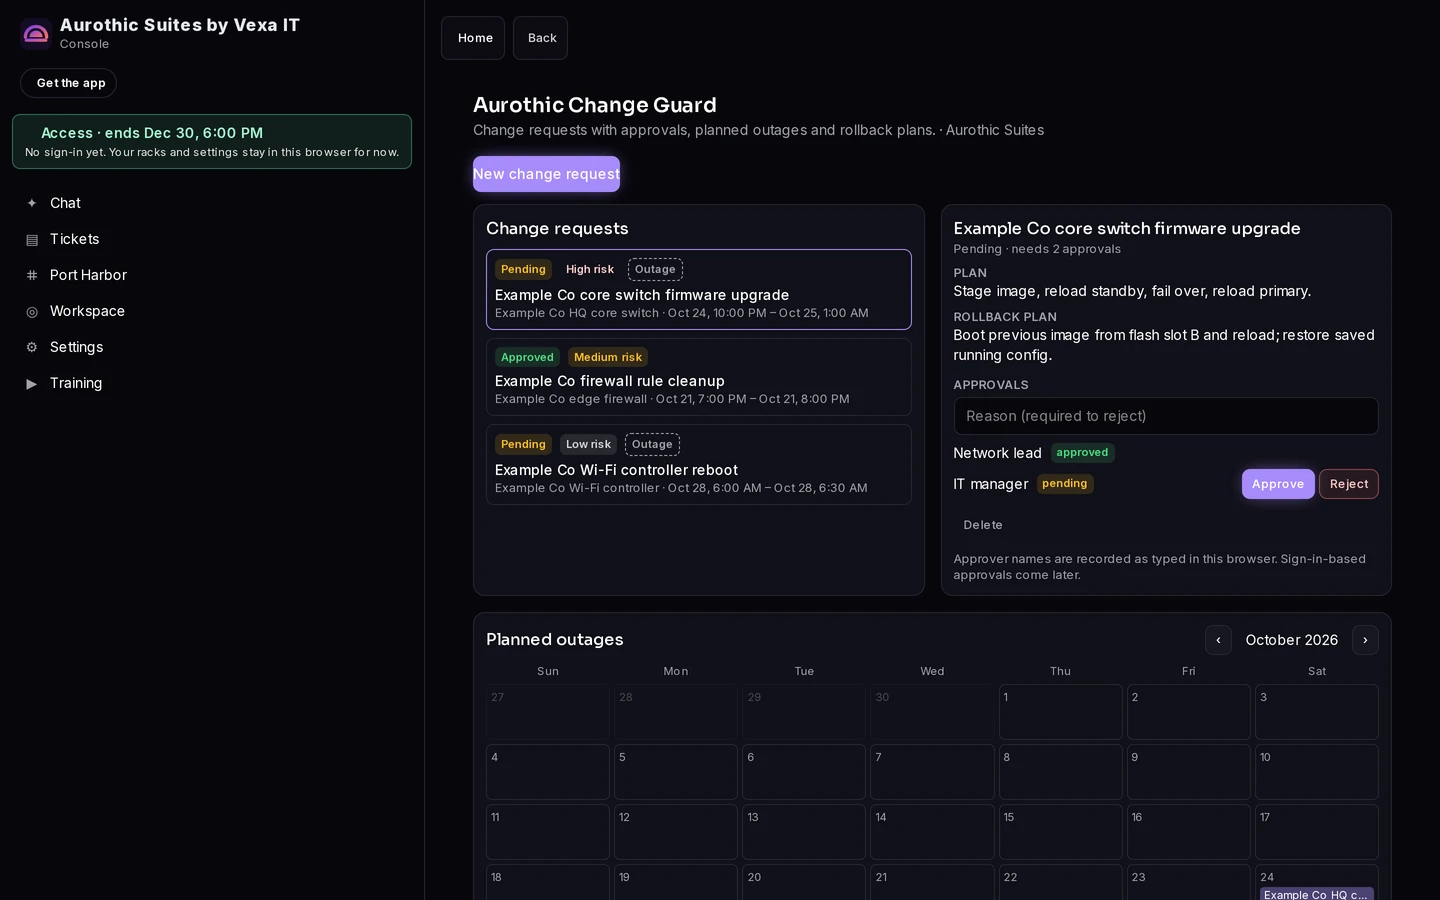Click the Pending needs 2 approvals subtitle
Screen dimensions: 1440x900
pos(1037,249)
